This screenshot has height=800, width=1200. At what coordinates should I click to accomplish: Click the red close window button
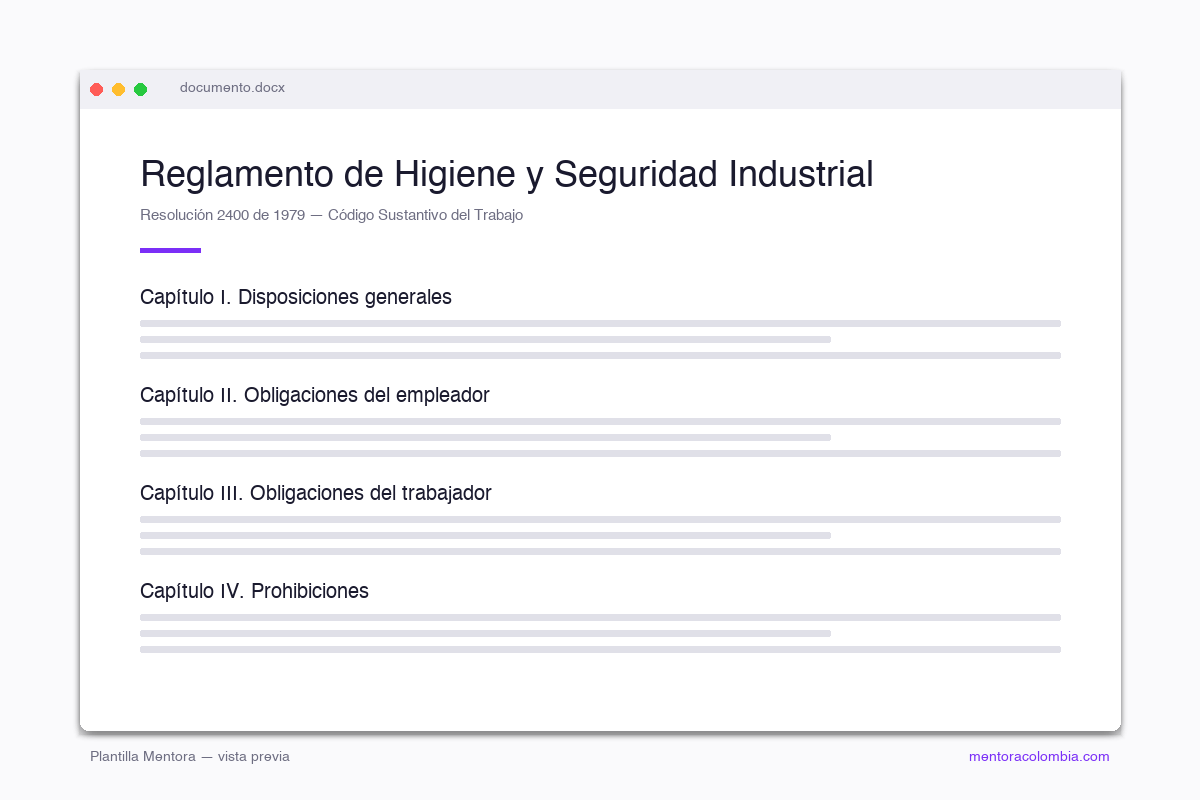pos(97,89)
